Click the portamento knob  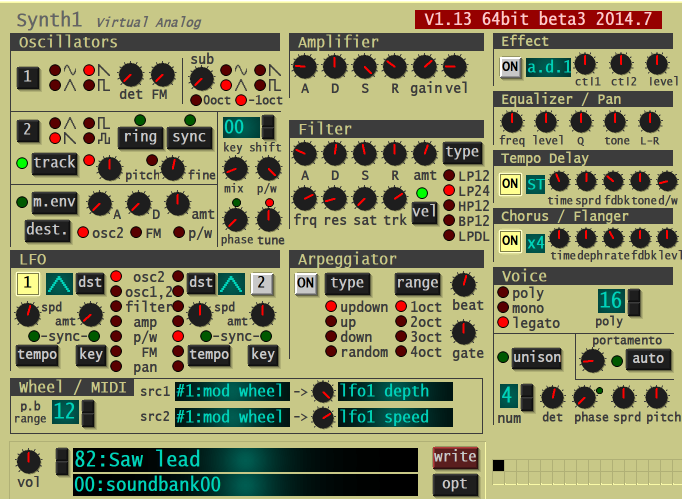click(592, 361)
